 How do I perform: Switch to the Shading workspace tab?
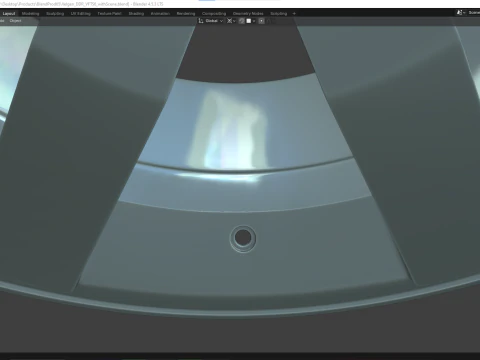[x=136, y=14]
